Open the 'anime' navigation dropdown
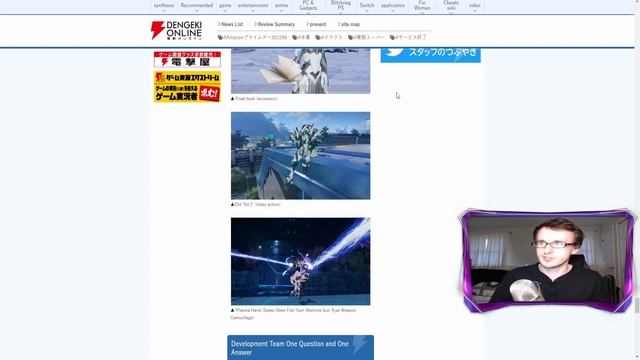 (281, 6)
